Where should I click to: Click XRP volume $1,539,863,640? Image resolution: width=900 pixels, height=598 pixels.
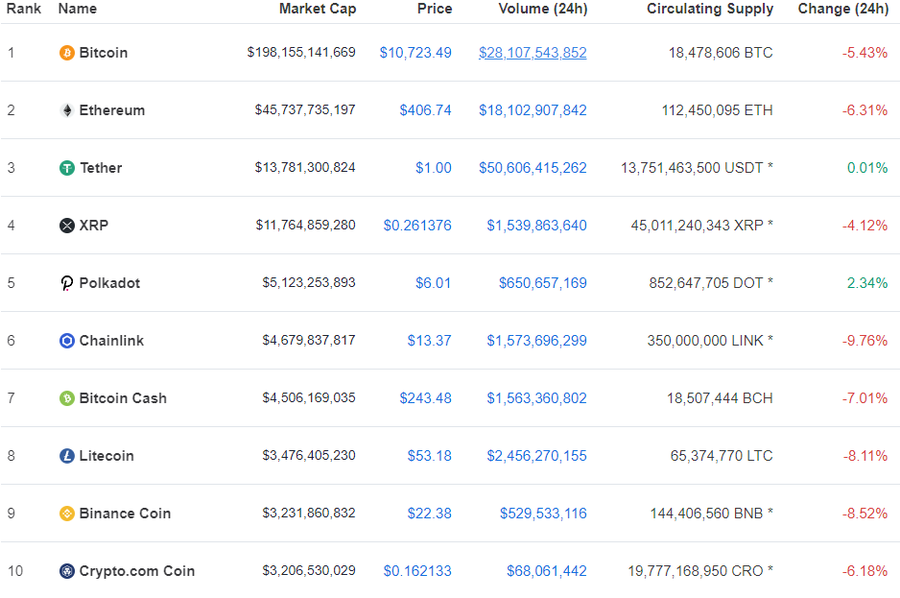coord(537,226)
